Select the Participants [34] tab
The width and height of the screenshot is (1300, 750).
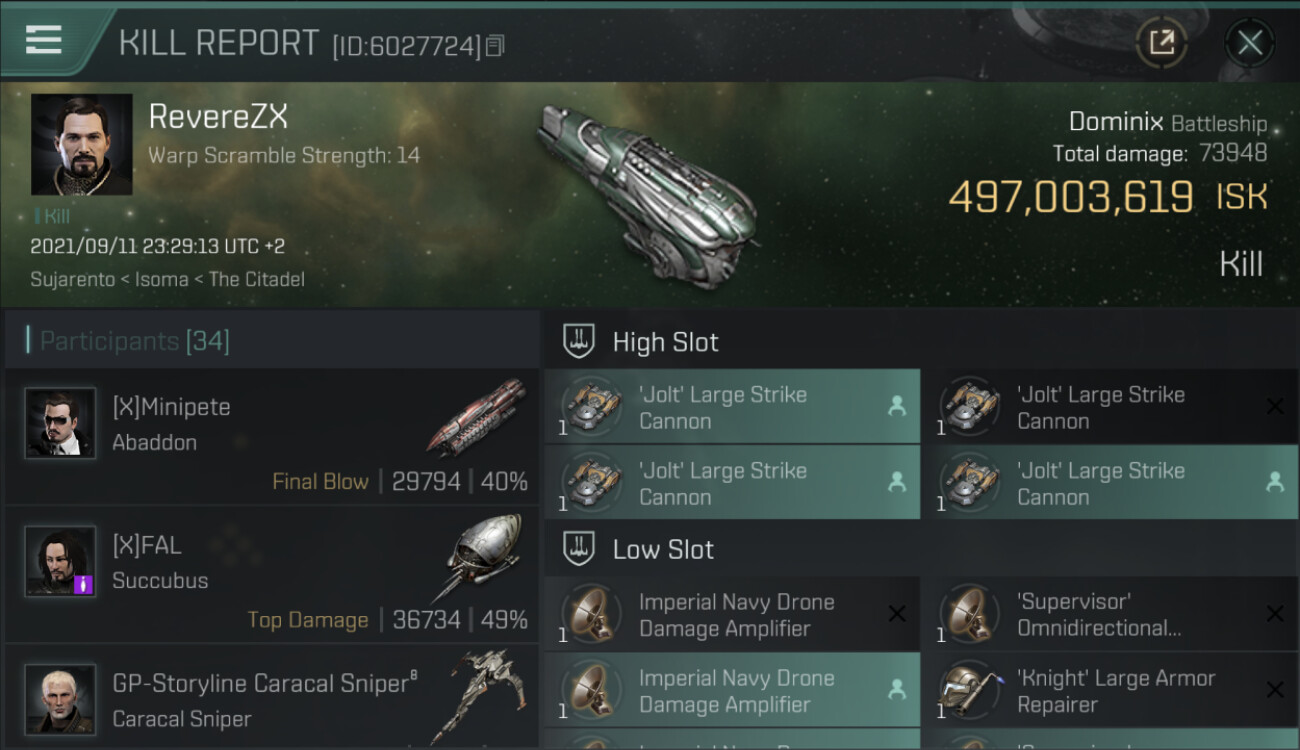(135, 341)
